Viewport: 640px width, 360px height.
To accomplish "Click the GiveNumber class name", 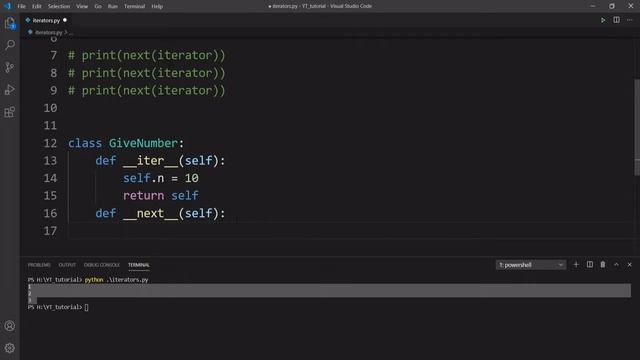I will coord(143,143).
